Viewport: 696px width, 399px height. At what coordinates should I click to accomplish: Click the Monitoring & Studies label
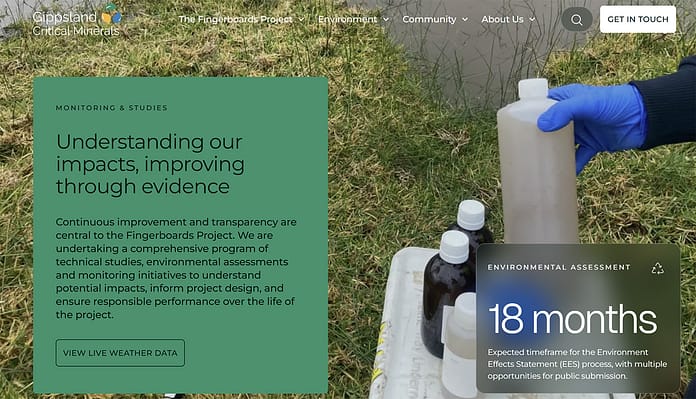point(111,108)
